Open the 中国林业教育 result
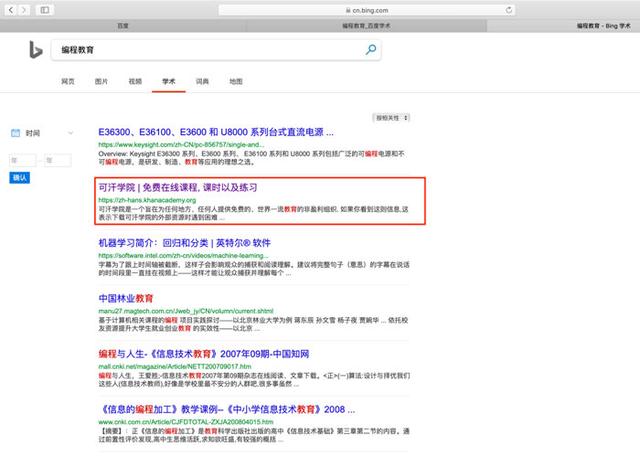The height and width of the screenshot is (456, 640). [126, 298]
